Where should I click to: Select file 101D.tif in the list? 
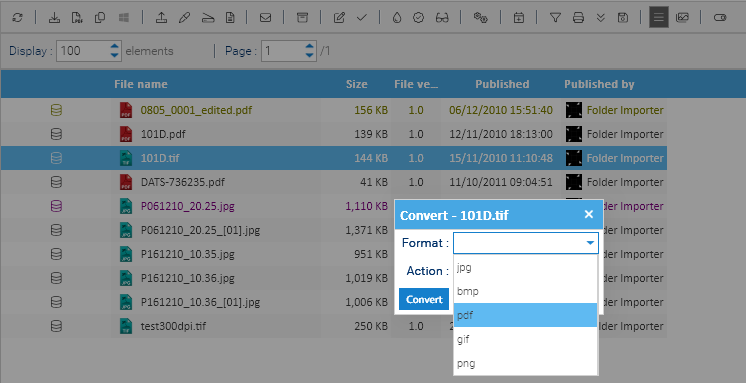point(160,158)
